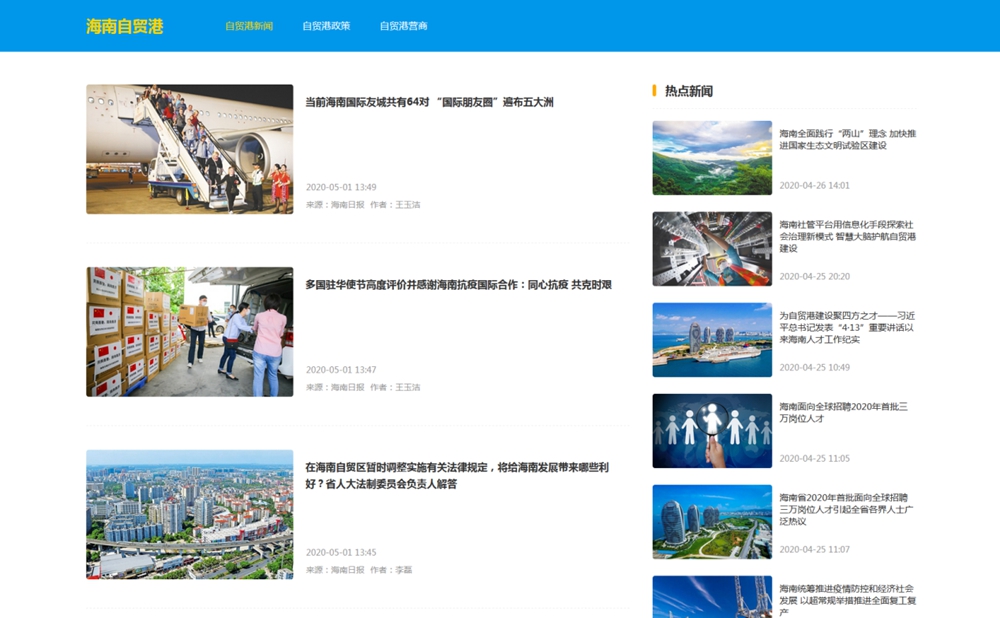Viewport: 1000px width, 618px height.
Task: Open the server room worker thumbnail
Action: (x=712, y=249)
